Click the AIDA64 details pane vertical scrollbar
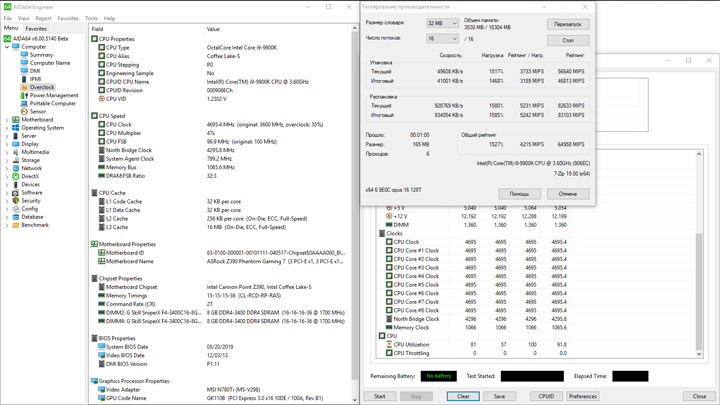 (354, 214)
